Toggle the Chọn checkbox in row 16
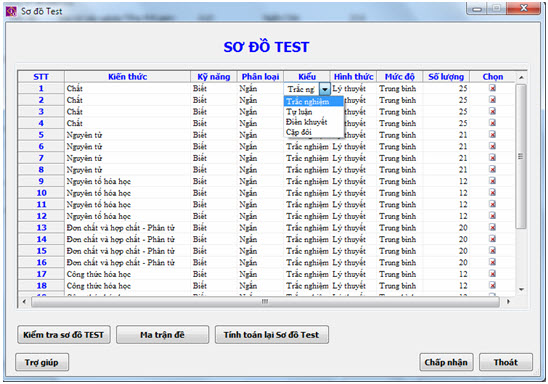Viewport: 548px width, 384px height. coord(492,262)
